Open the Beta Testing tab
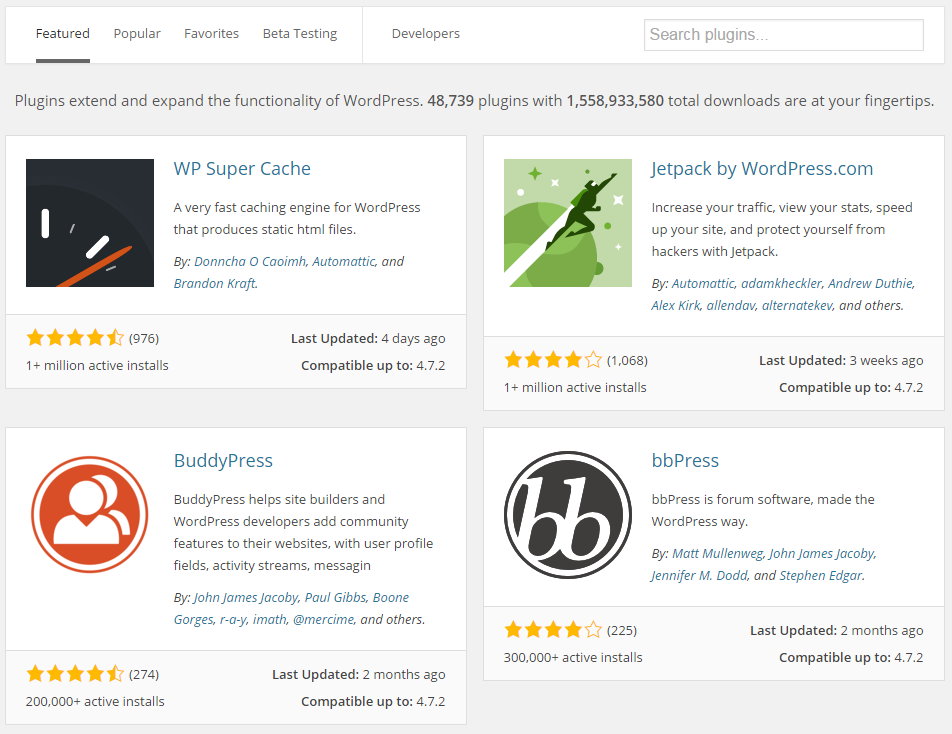The image size is (952, 734). [x=300, y=33]
